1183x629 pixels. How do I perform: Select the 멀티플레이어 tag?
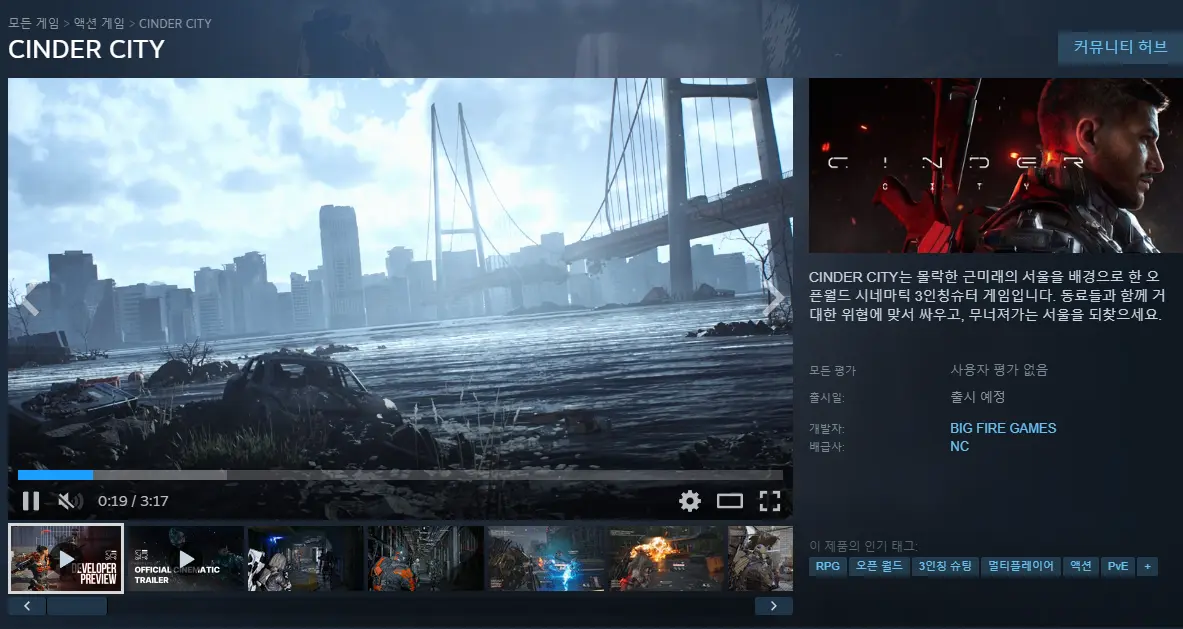tap(1021, 566)
